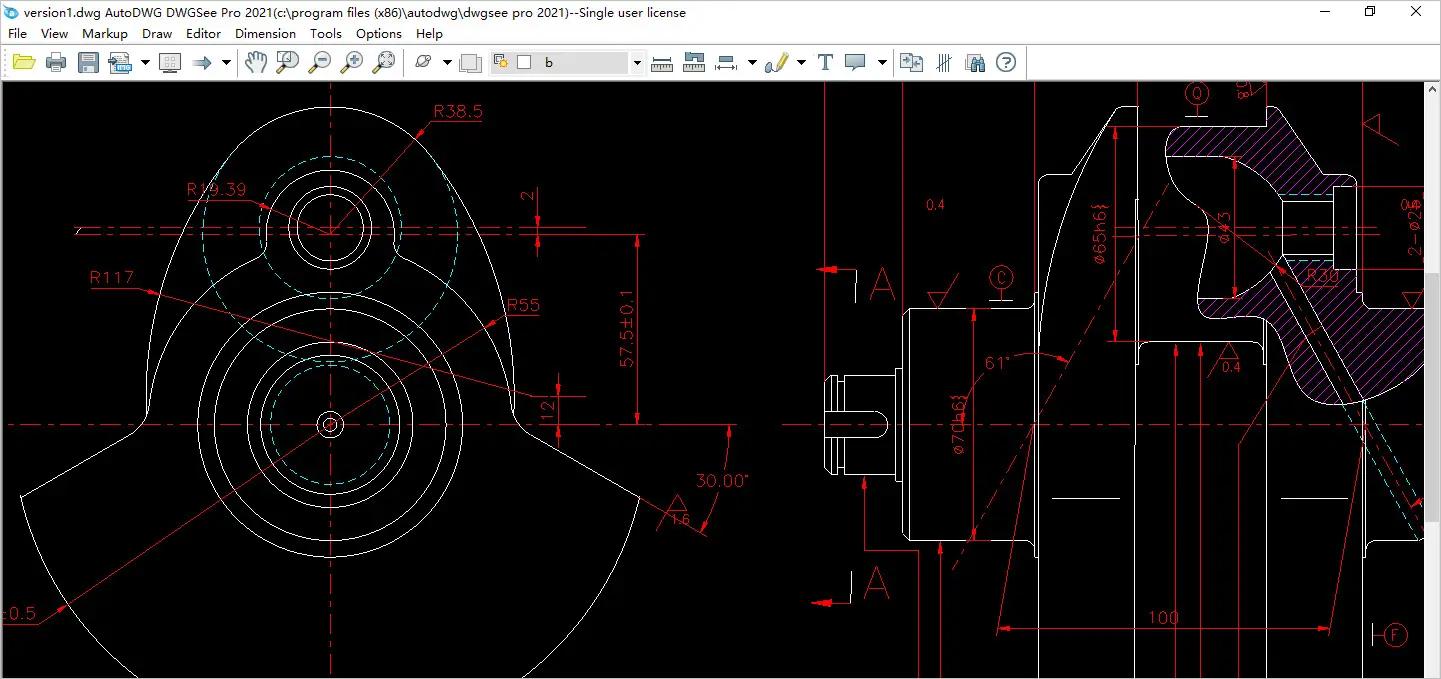Toggle the full-screen monitor view icon
The height and width of the screenshot is (679, 1441).
pos(170,63)
